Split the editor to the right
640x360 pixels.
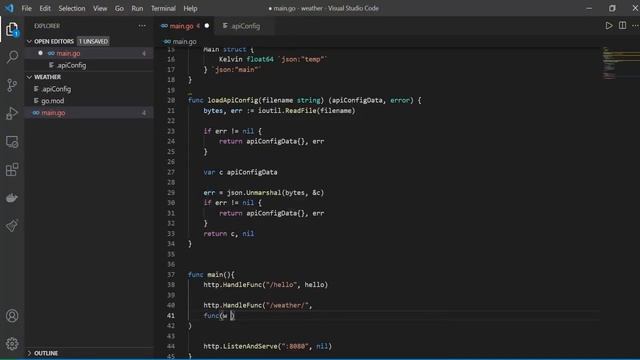click(622, 26)
